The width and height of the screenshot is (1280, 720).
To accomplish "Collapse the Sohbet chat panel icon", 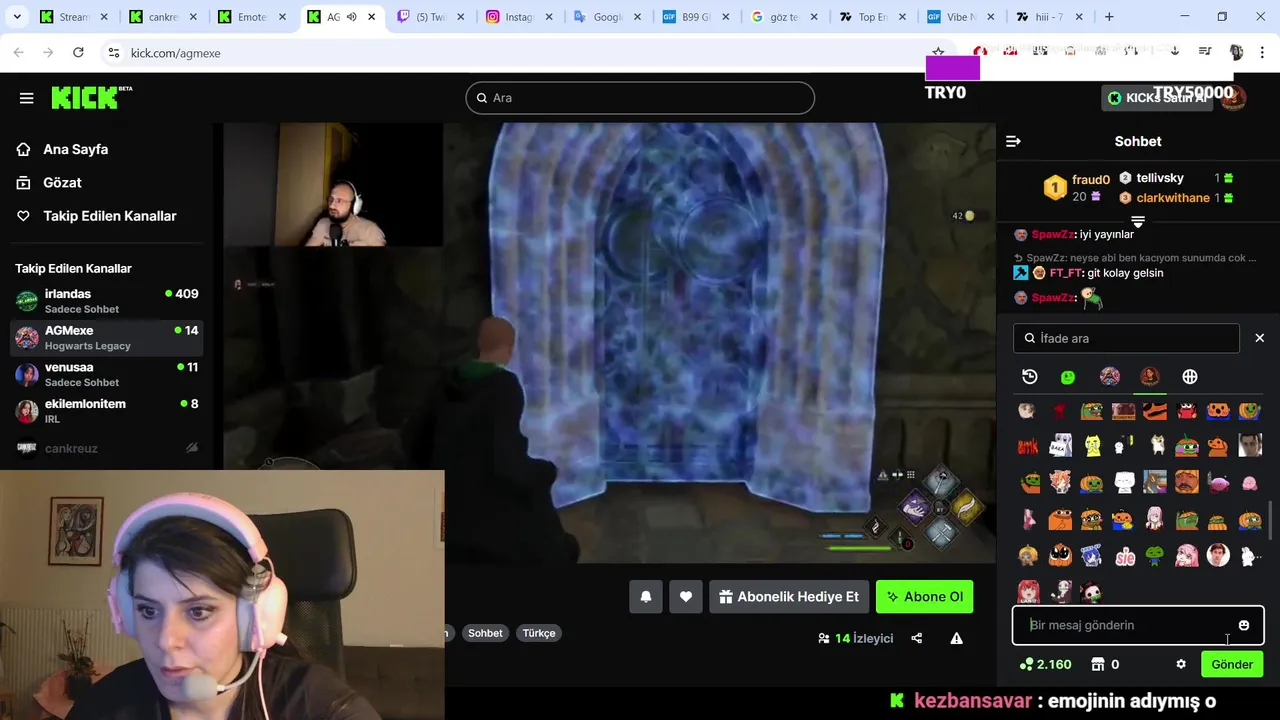I will click(1013, 142).
